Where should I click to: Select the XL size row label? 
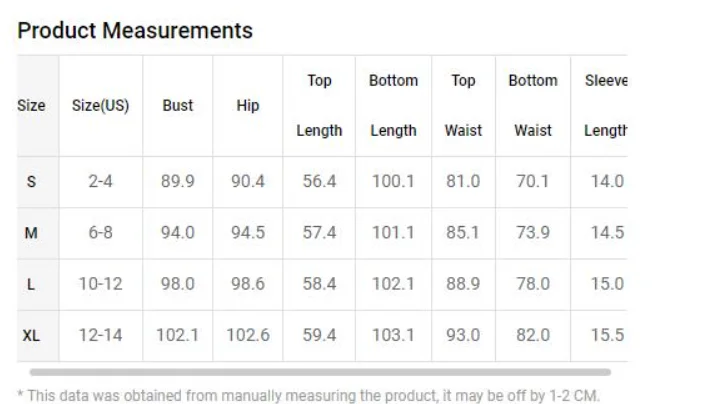31,336
